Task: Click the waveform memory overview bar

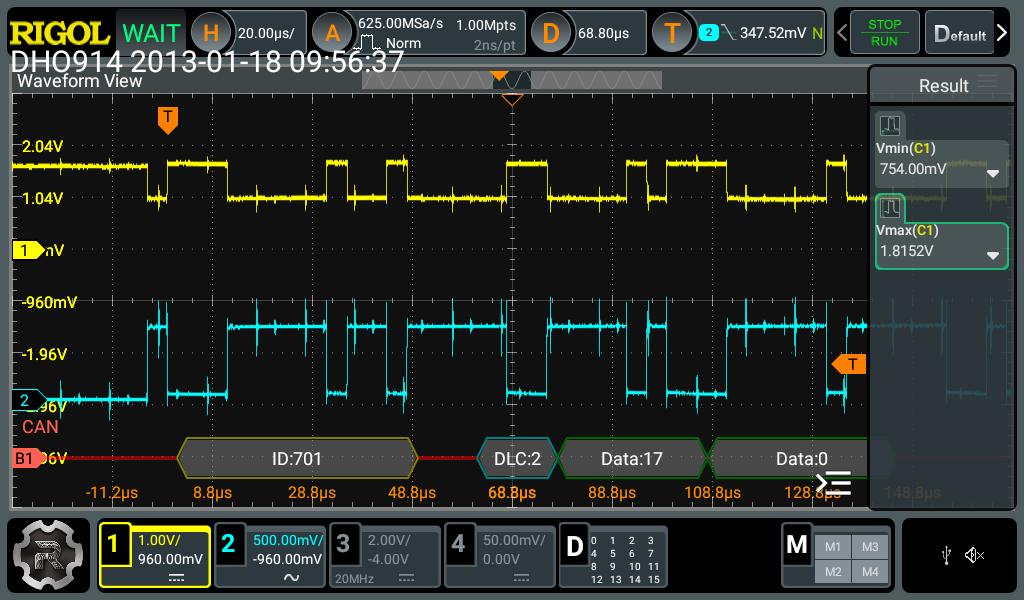Action: click(511, 80)
